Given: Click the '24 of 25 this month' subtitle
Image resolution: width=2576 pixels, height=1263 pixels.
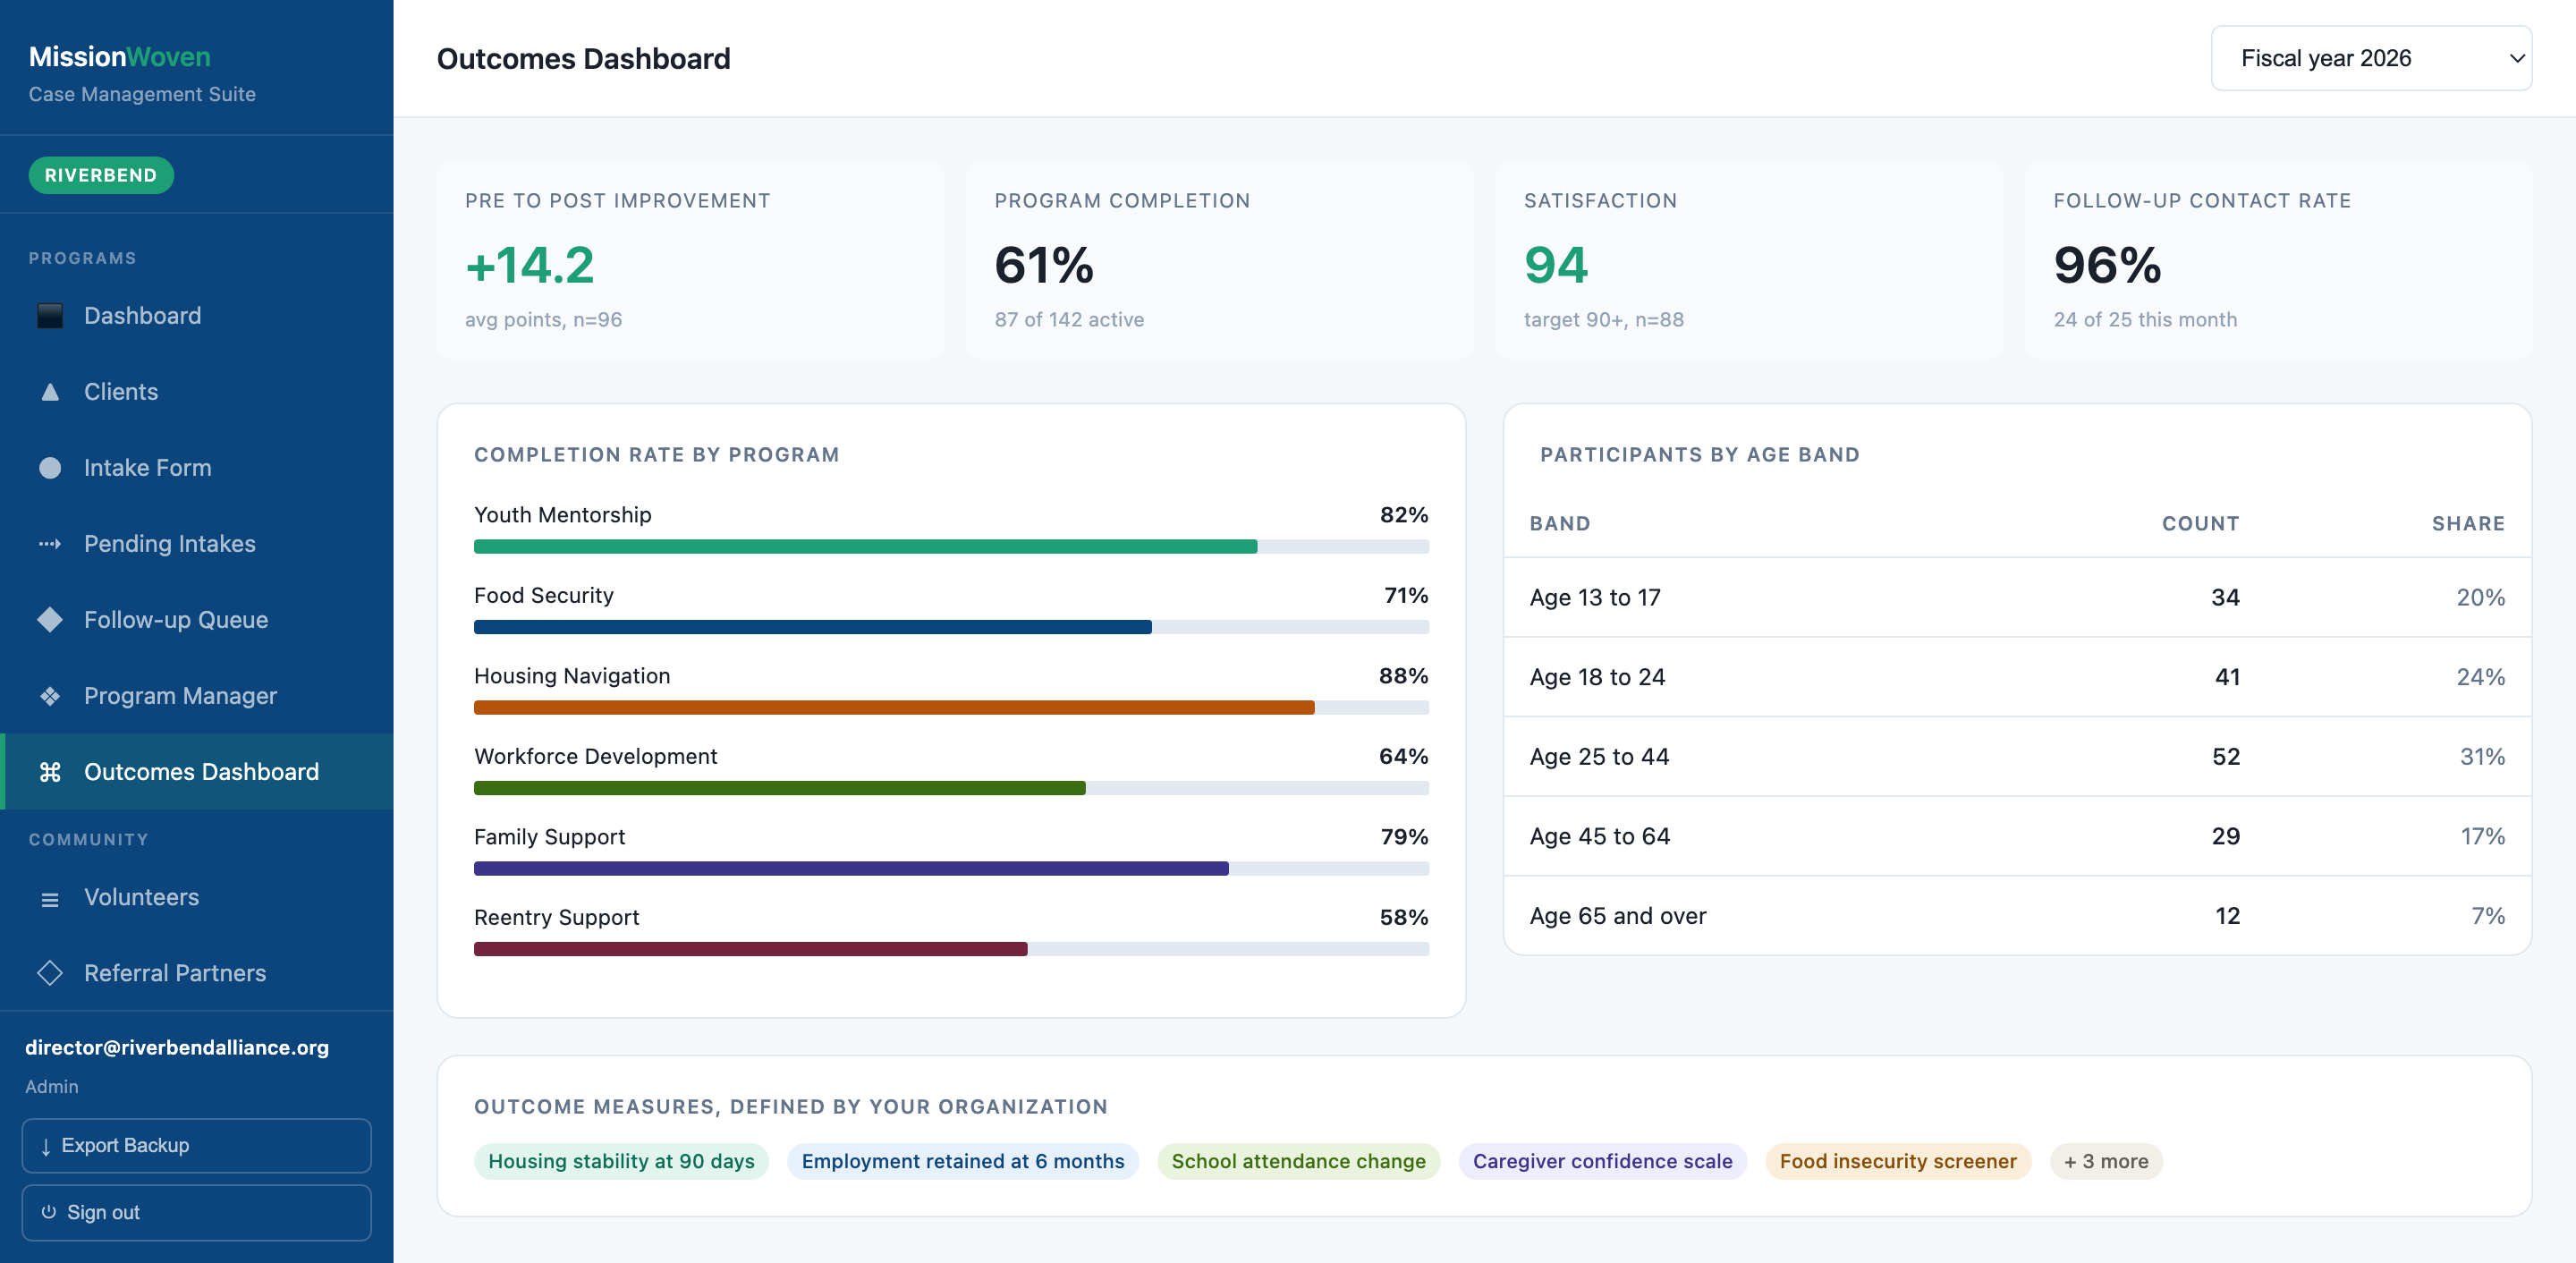Looking at the screenshot, I should click(x=2145, y=320).
